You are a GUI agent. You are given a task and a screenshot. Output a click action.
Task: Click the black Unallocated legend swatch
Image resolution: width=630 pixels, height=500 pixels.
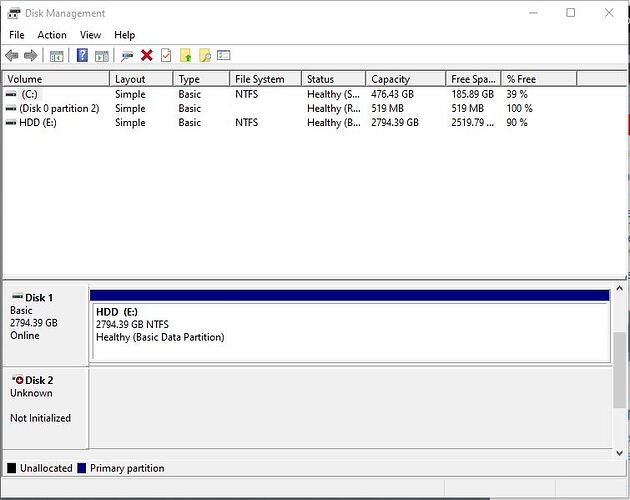click(12, 468)
